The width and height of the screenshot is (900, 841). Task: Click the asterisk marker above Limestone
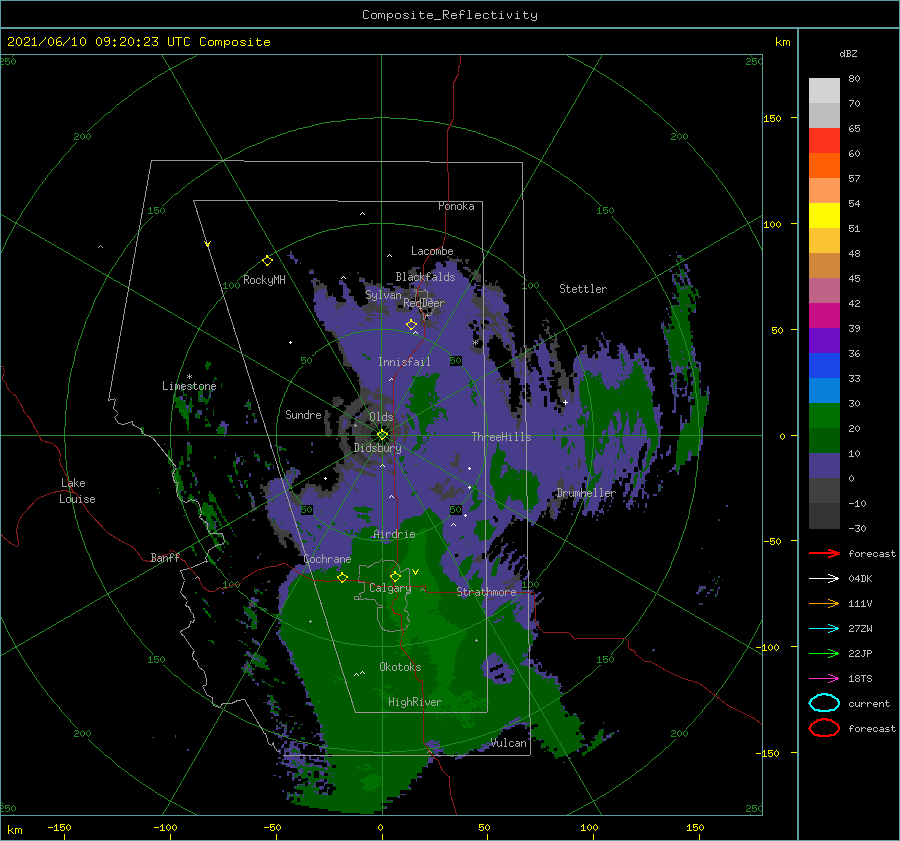coord(189,377)
